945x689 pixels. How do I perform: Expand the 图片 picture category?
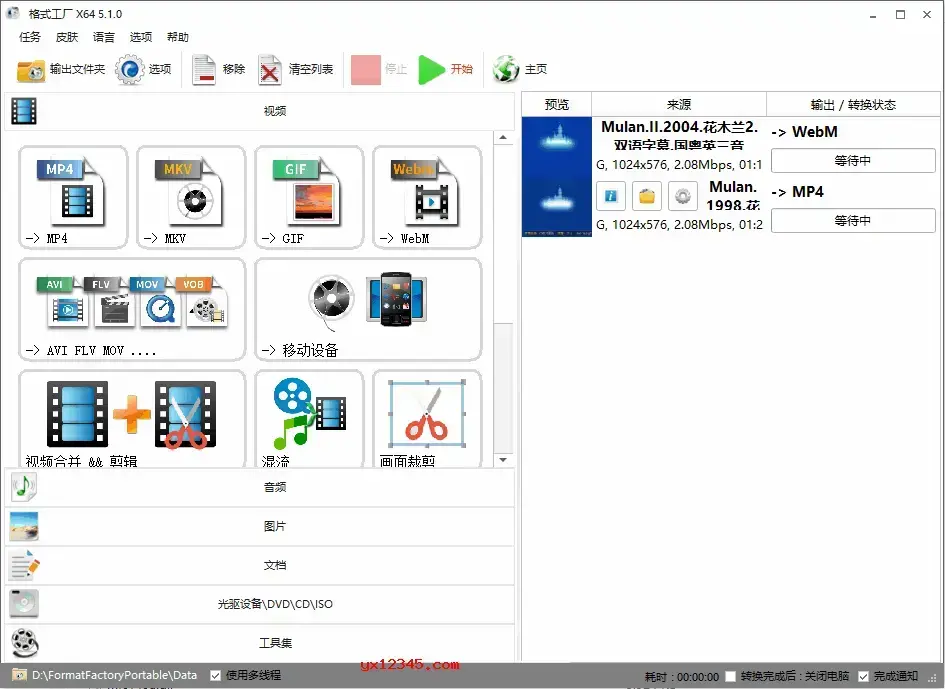click(260, 526)
